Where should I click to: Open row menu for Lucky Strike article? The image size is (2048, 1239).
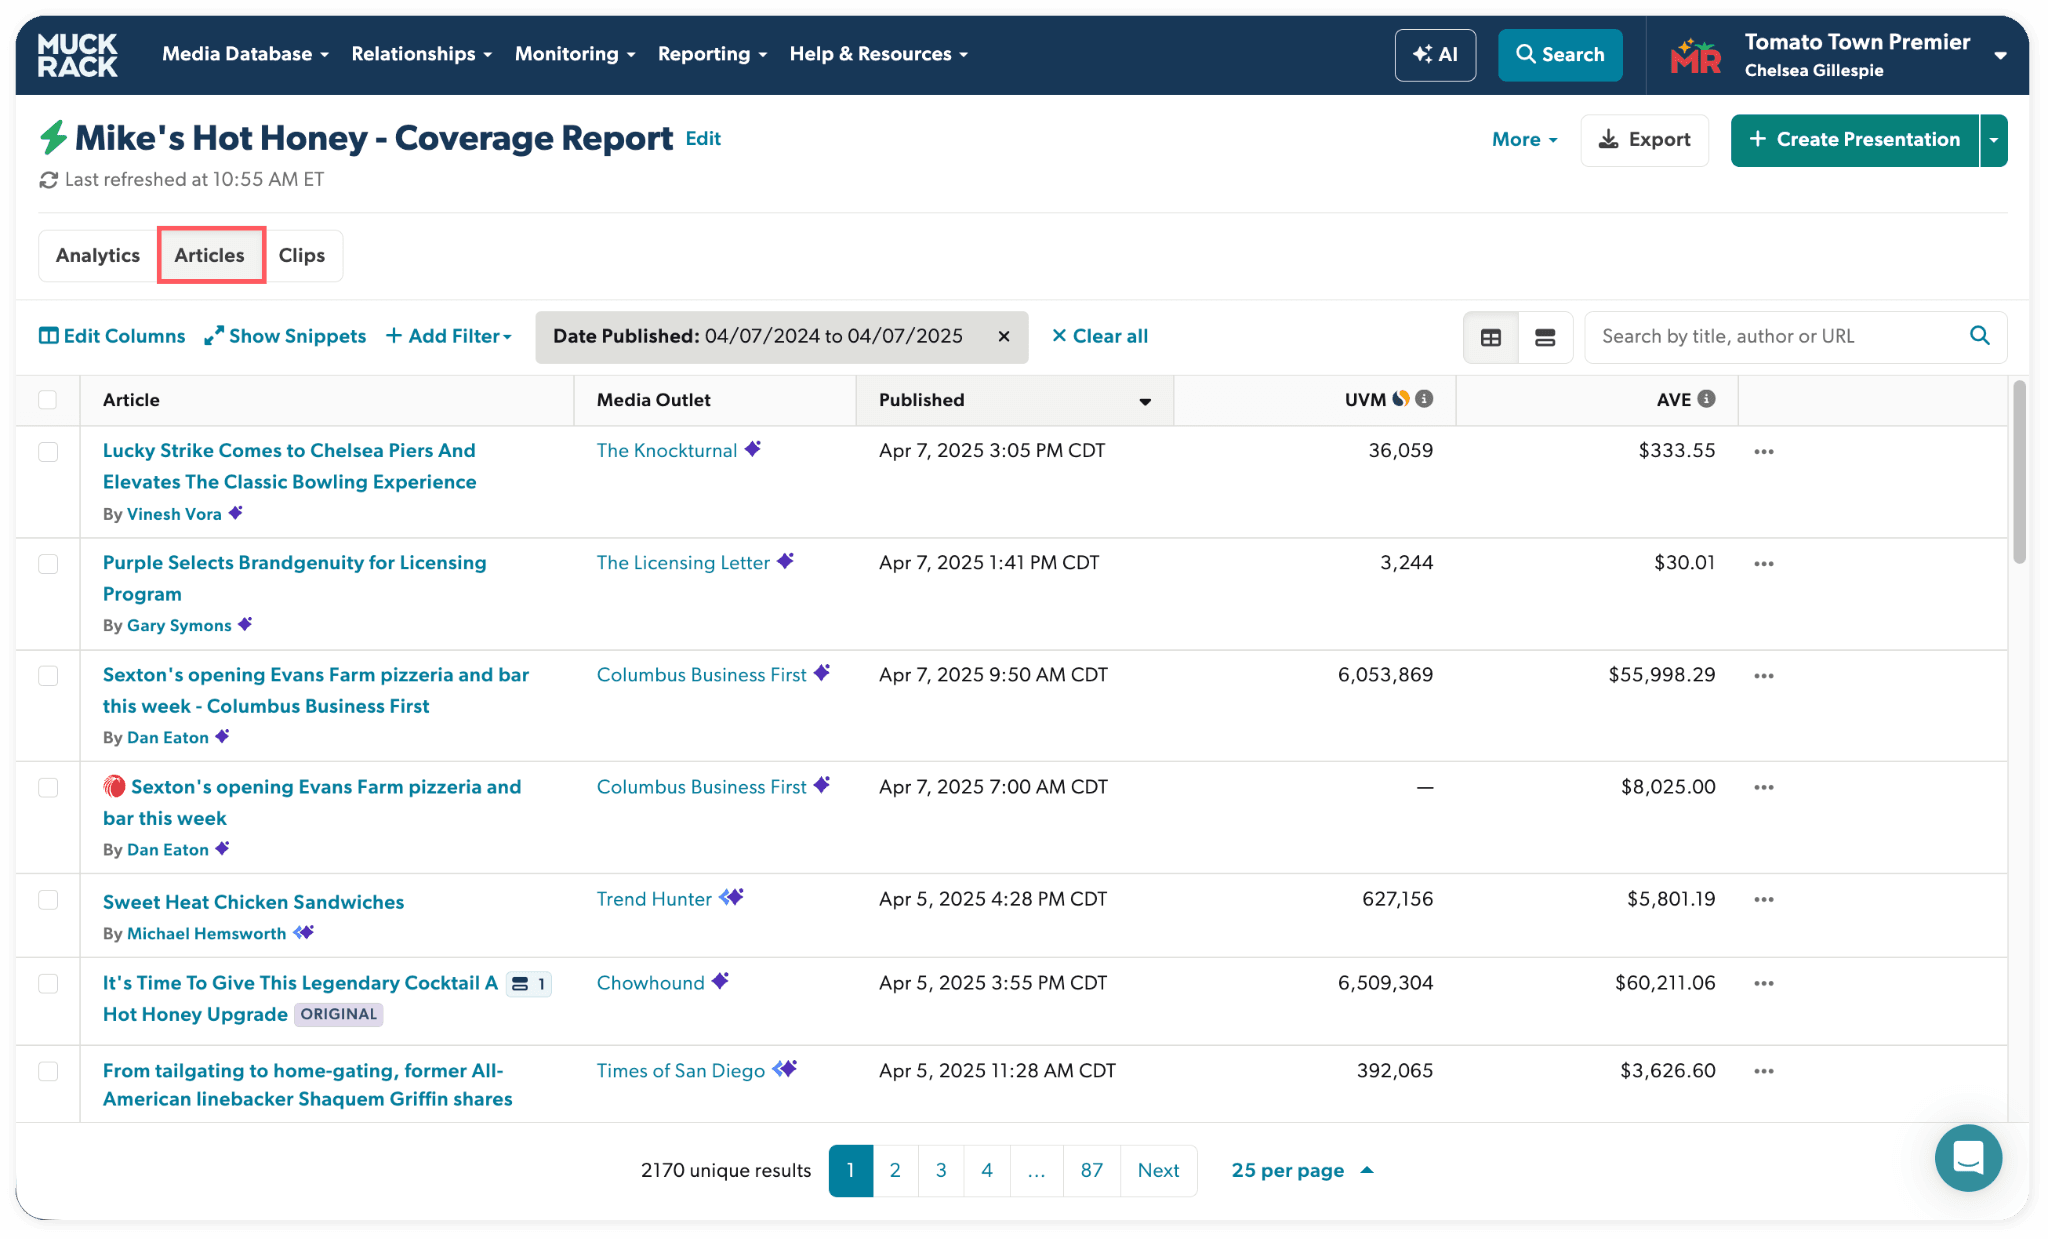coord(1764,452)
